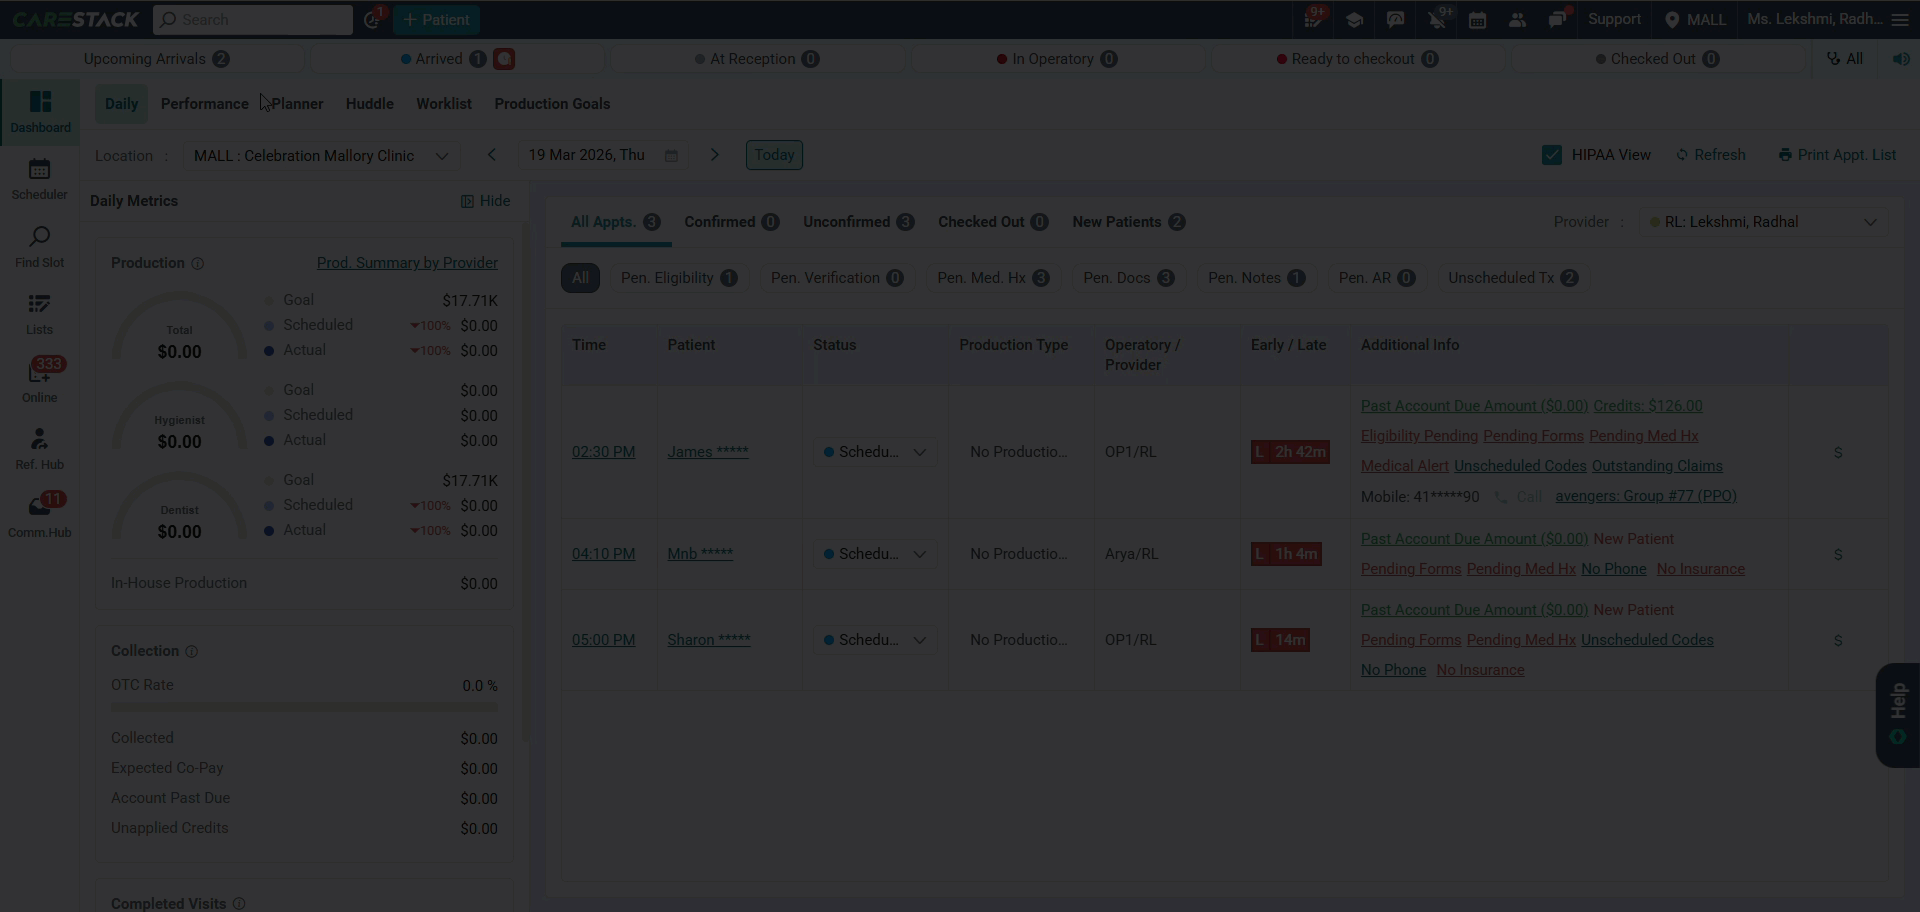
Task: Click the Completed Visits info icon
Action: [239, 903]
